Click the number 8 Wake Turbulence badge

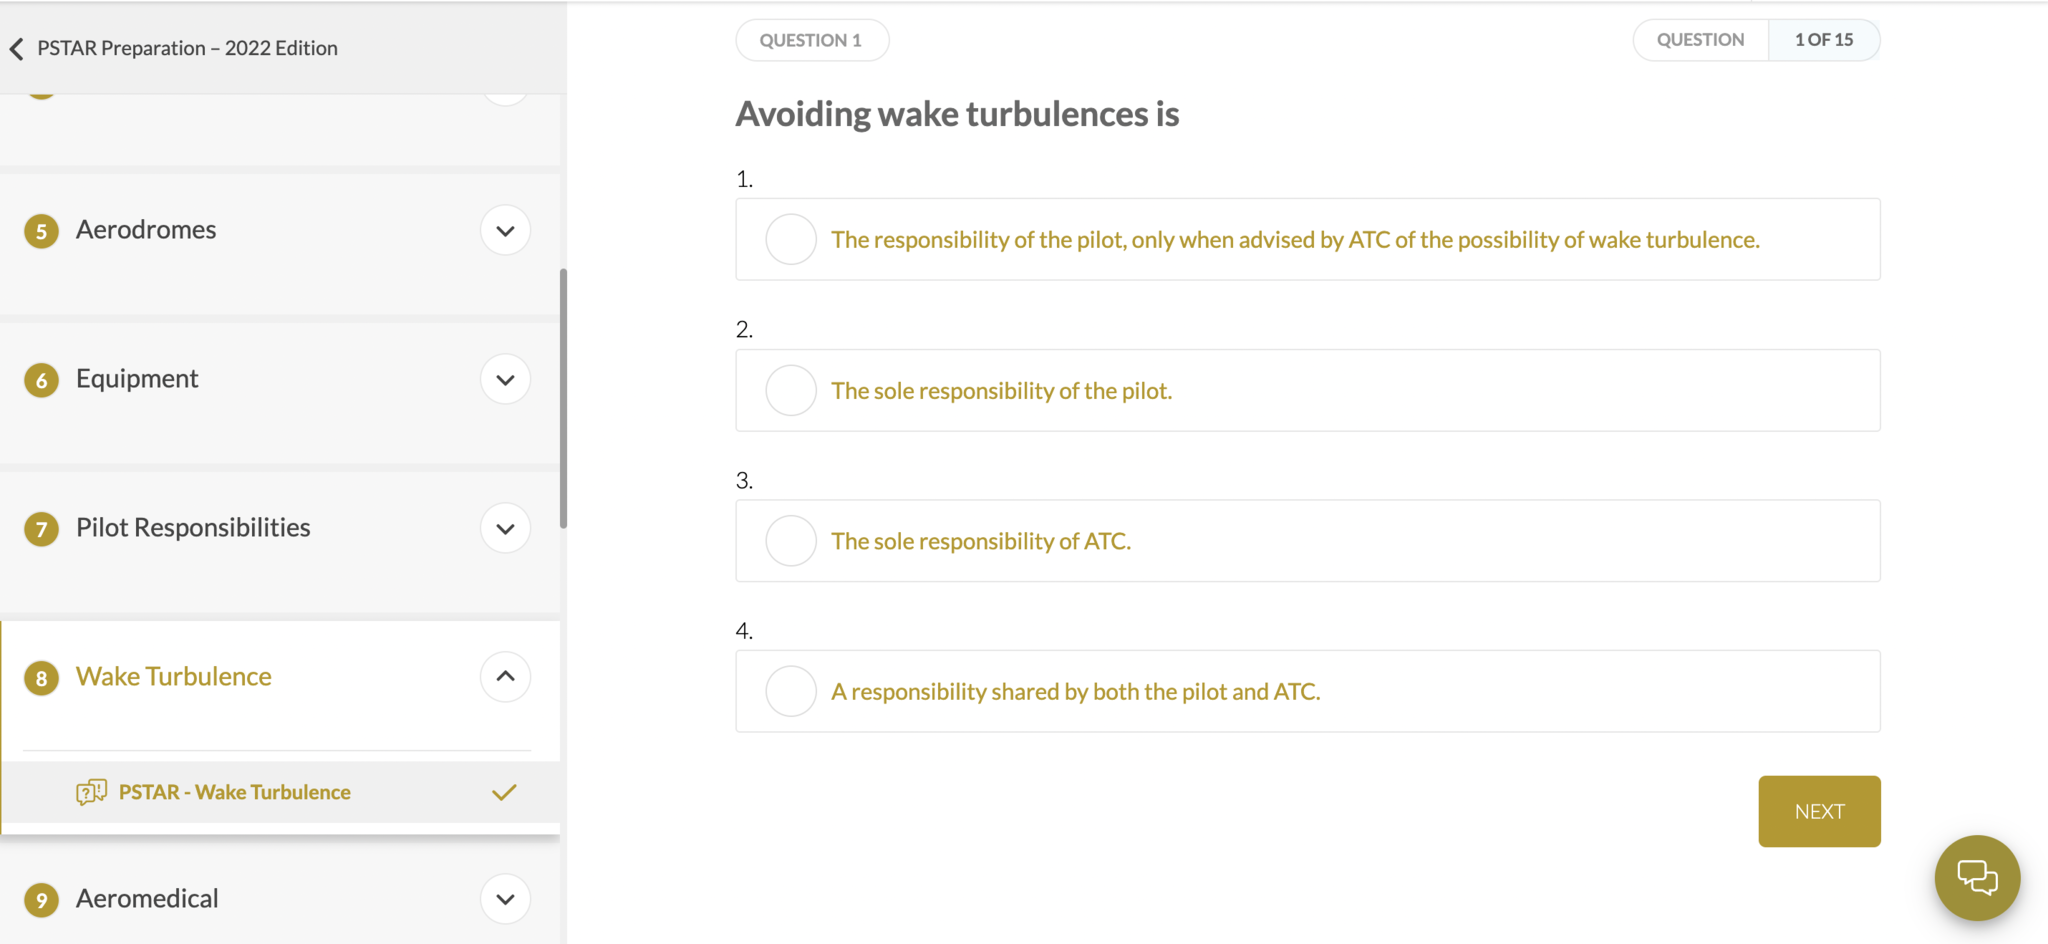click(x=41, y=678)
